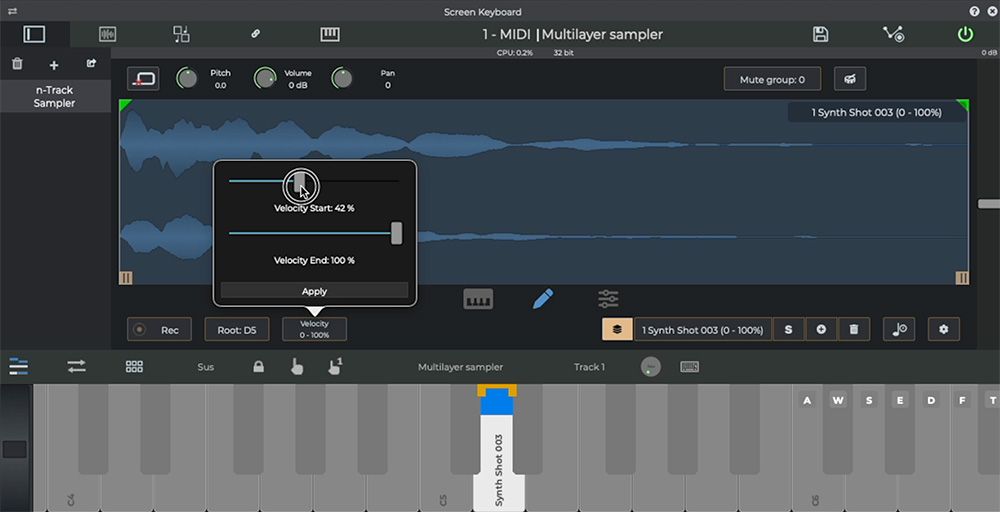Open the pads and notes view

pos(182,34)
